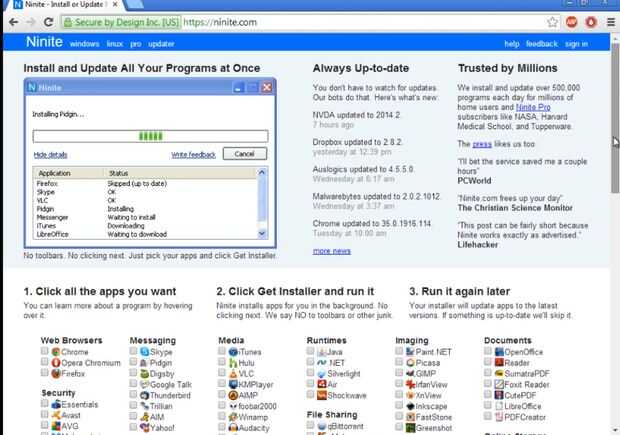Click the Java icon under Runtimes
620x435 pixels.
(x=321, y=352)
